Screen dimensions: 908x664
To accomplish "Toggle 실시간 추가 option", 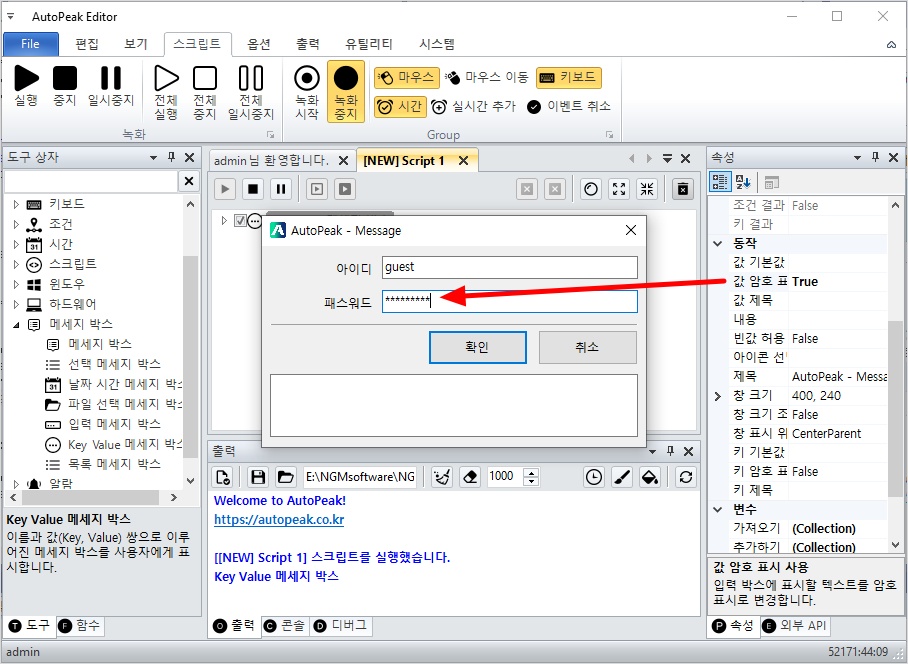I will pyautogui.click(x=473, y=107).
